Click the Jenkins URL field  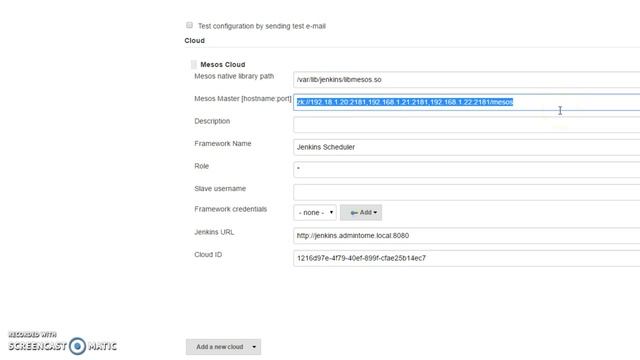click(x=467, y=236)
